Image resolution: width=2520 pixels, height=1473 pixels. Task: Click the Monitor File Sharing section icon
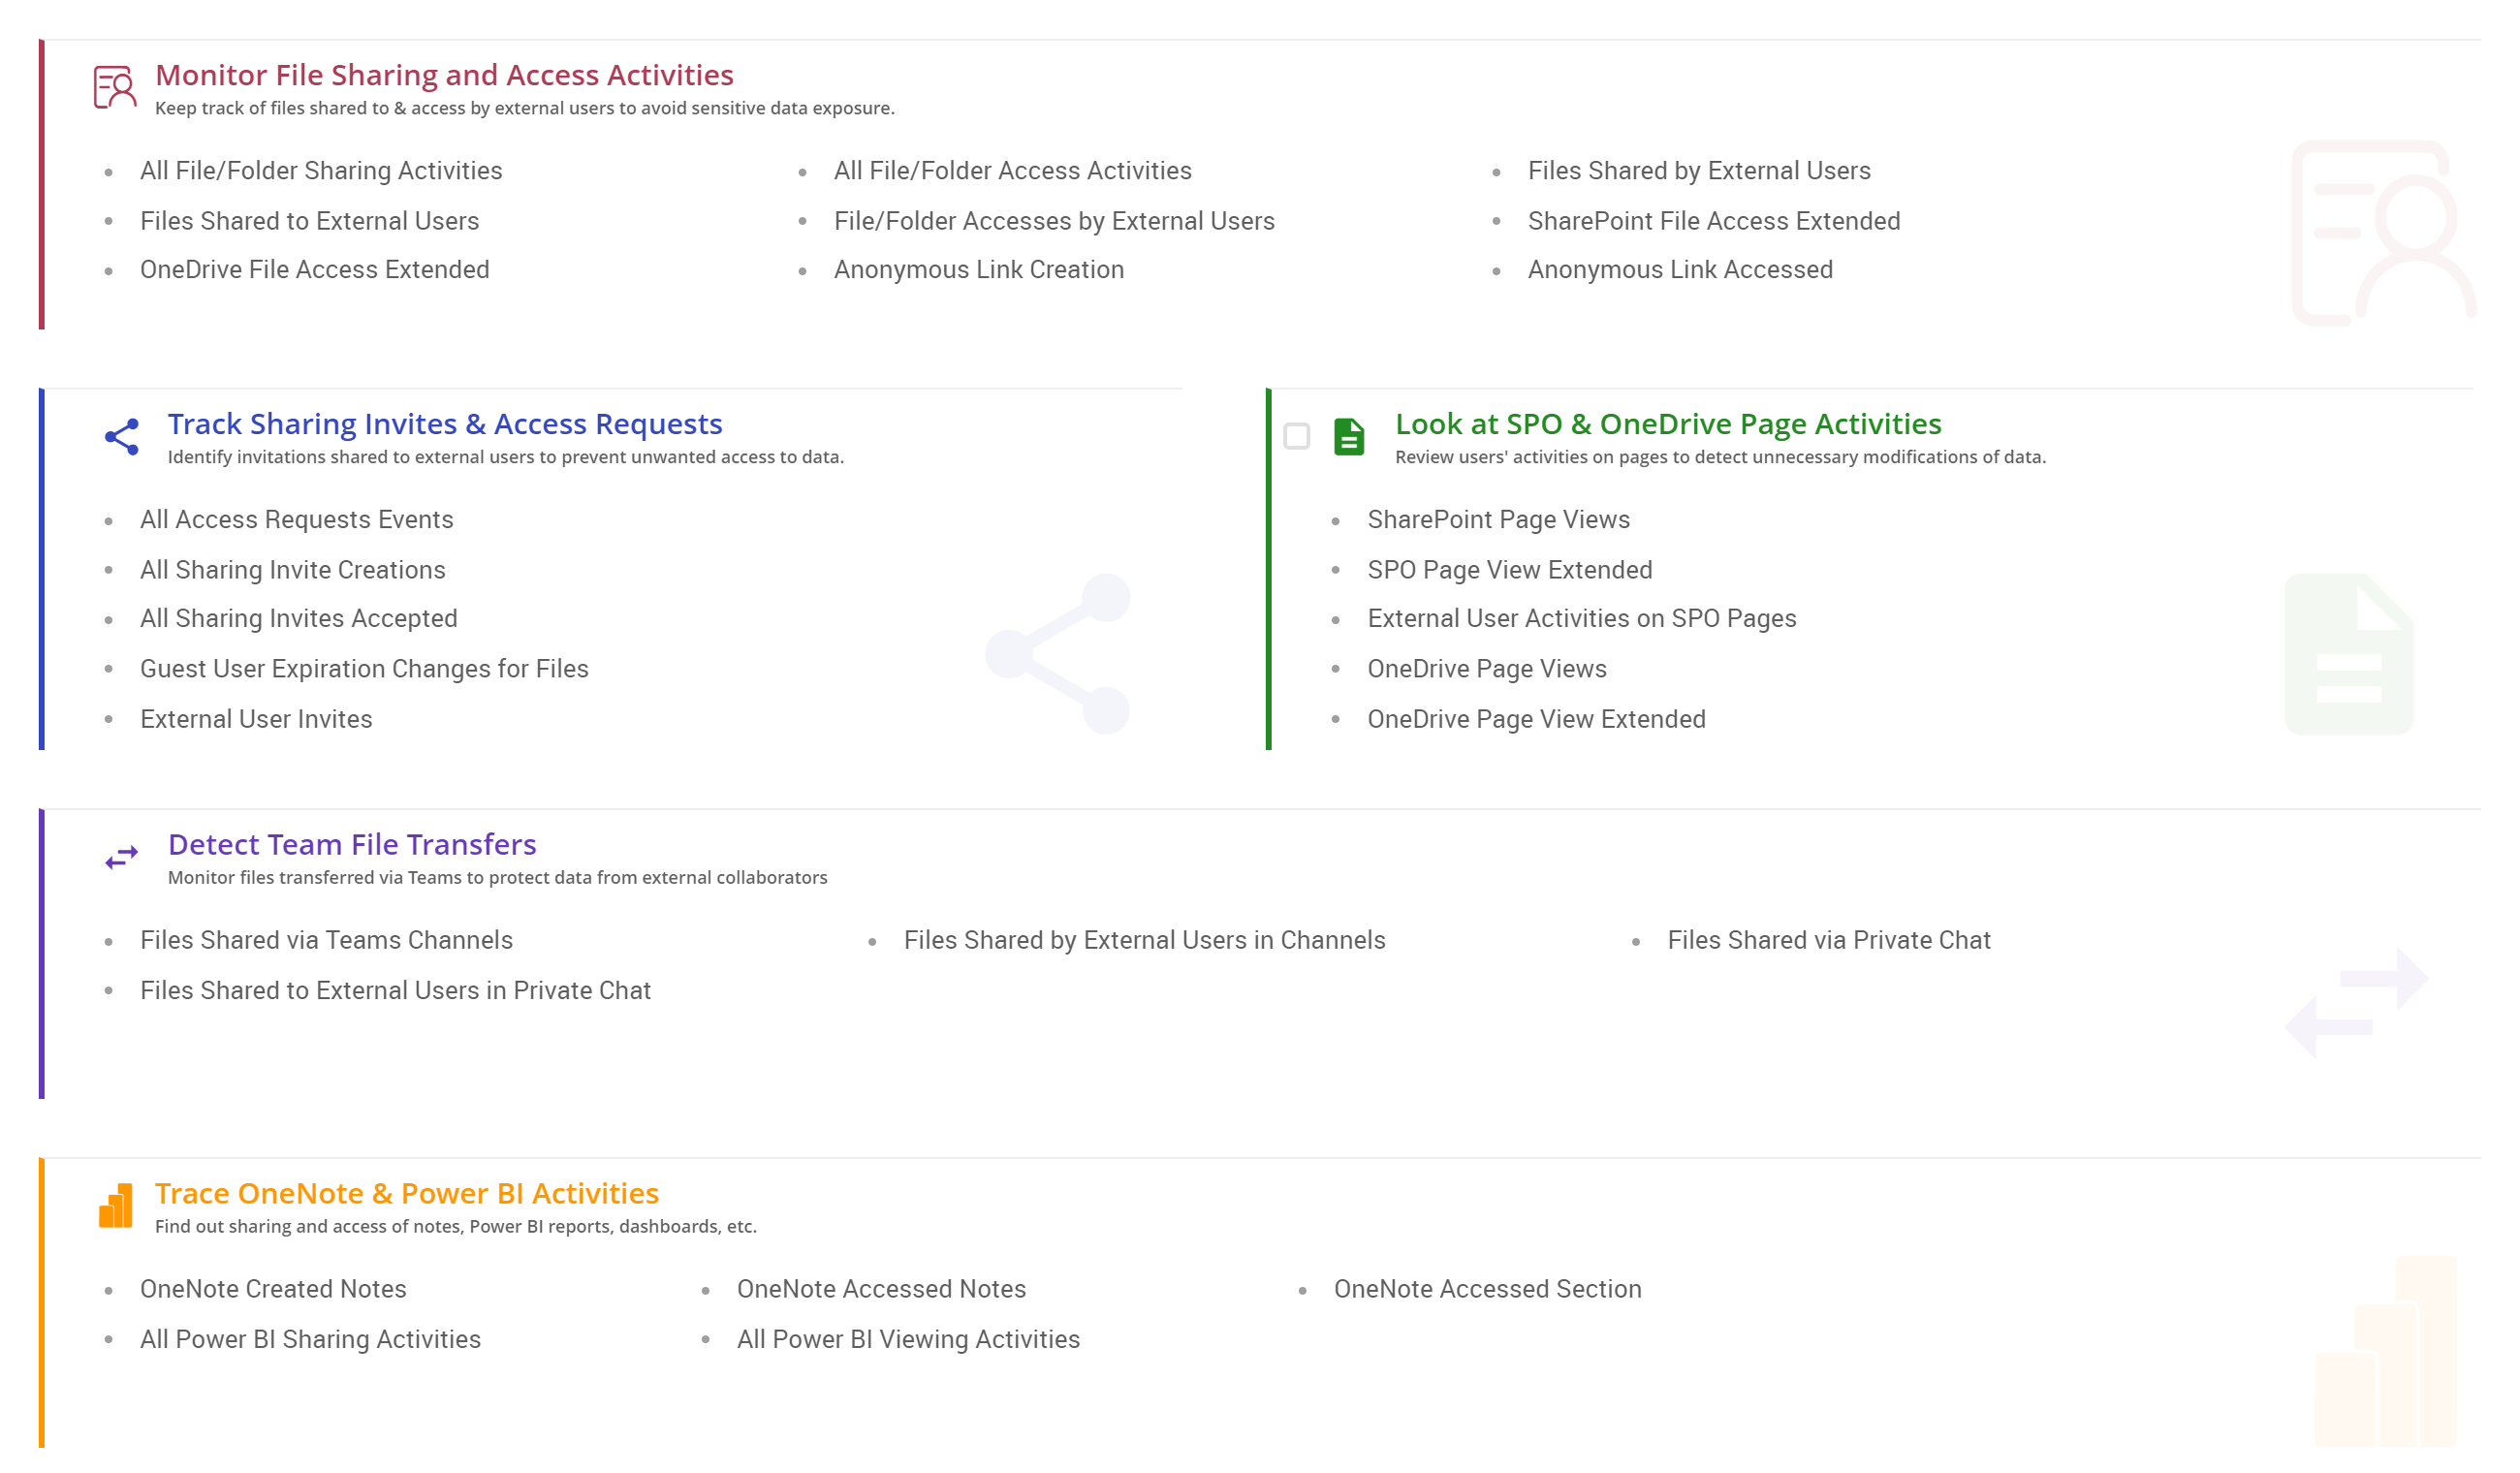point(114,88)
